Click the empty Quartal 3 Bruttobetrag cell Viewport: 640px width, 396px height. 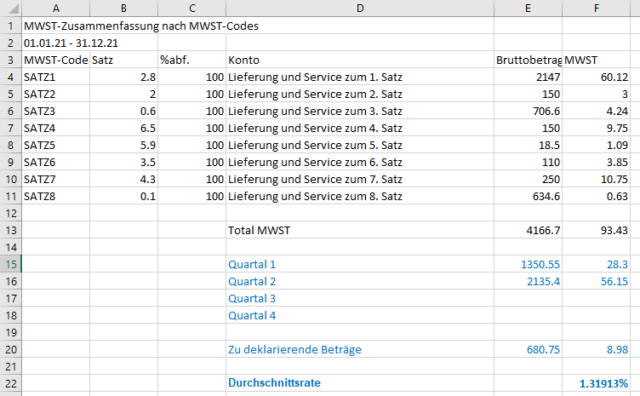point(528,298)
